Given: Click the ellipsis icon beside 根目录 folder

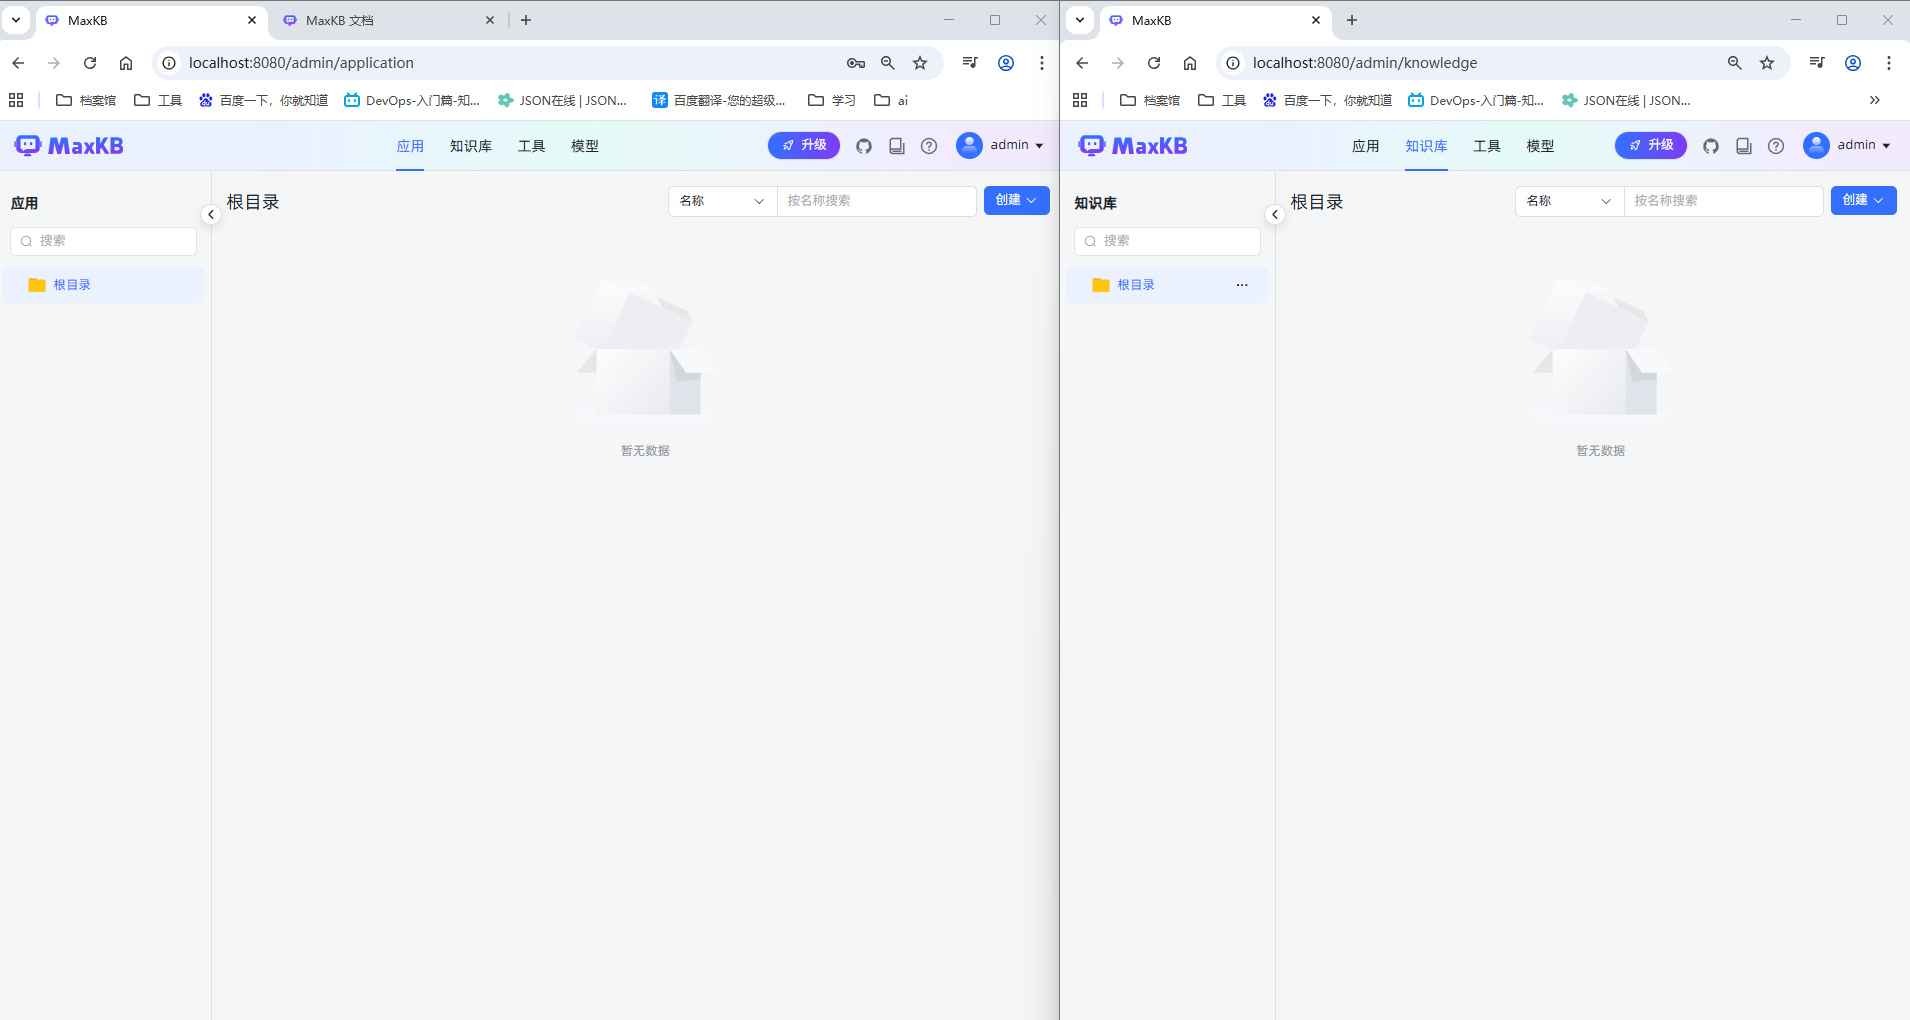Looking at the screenshot, I should tap(1242, 285).
